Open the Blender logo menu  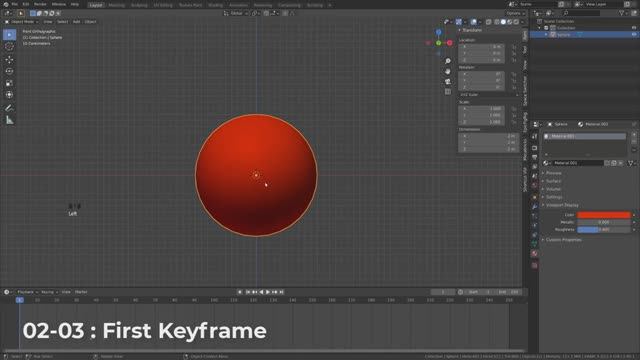pyautogui.click(x=6, y=4)
